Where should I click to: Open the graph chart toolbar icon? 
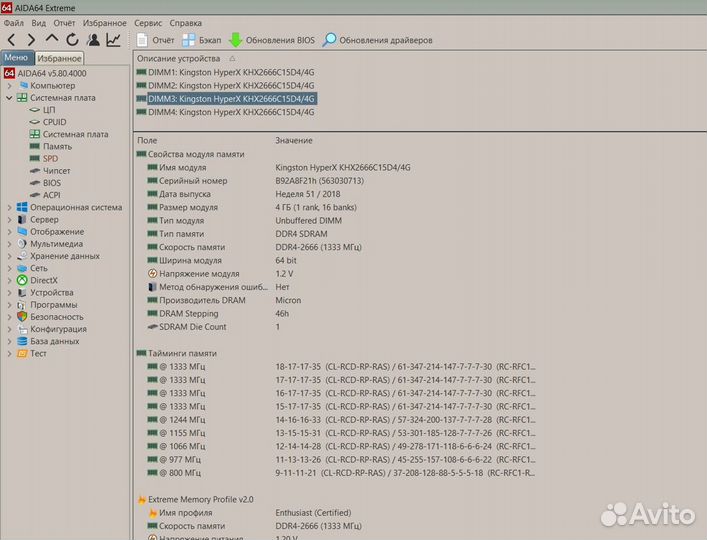click(x=113, y=40)
